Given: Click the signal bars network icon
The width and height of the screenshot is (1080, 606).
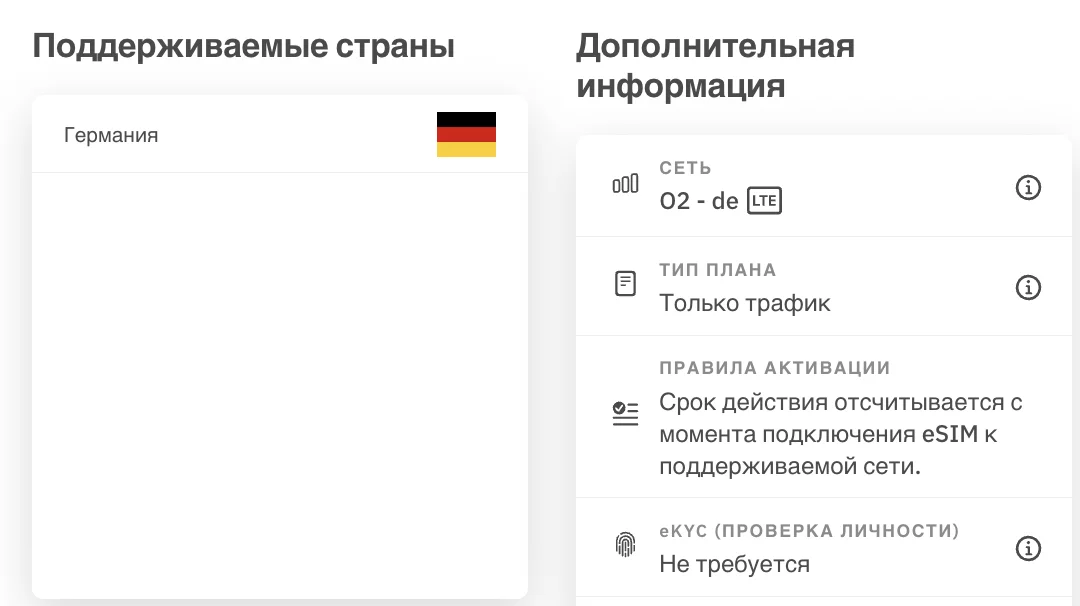Looking at the screenshot, I should coord(625,184).
